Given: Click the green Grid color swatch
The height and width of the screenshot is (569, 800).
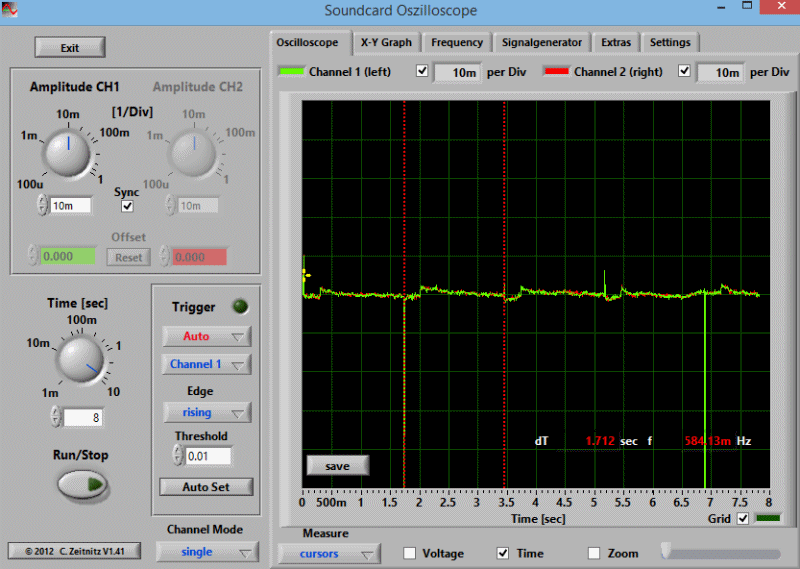Looking at the screenshot, I should click(768, 518).
